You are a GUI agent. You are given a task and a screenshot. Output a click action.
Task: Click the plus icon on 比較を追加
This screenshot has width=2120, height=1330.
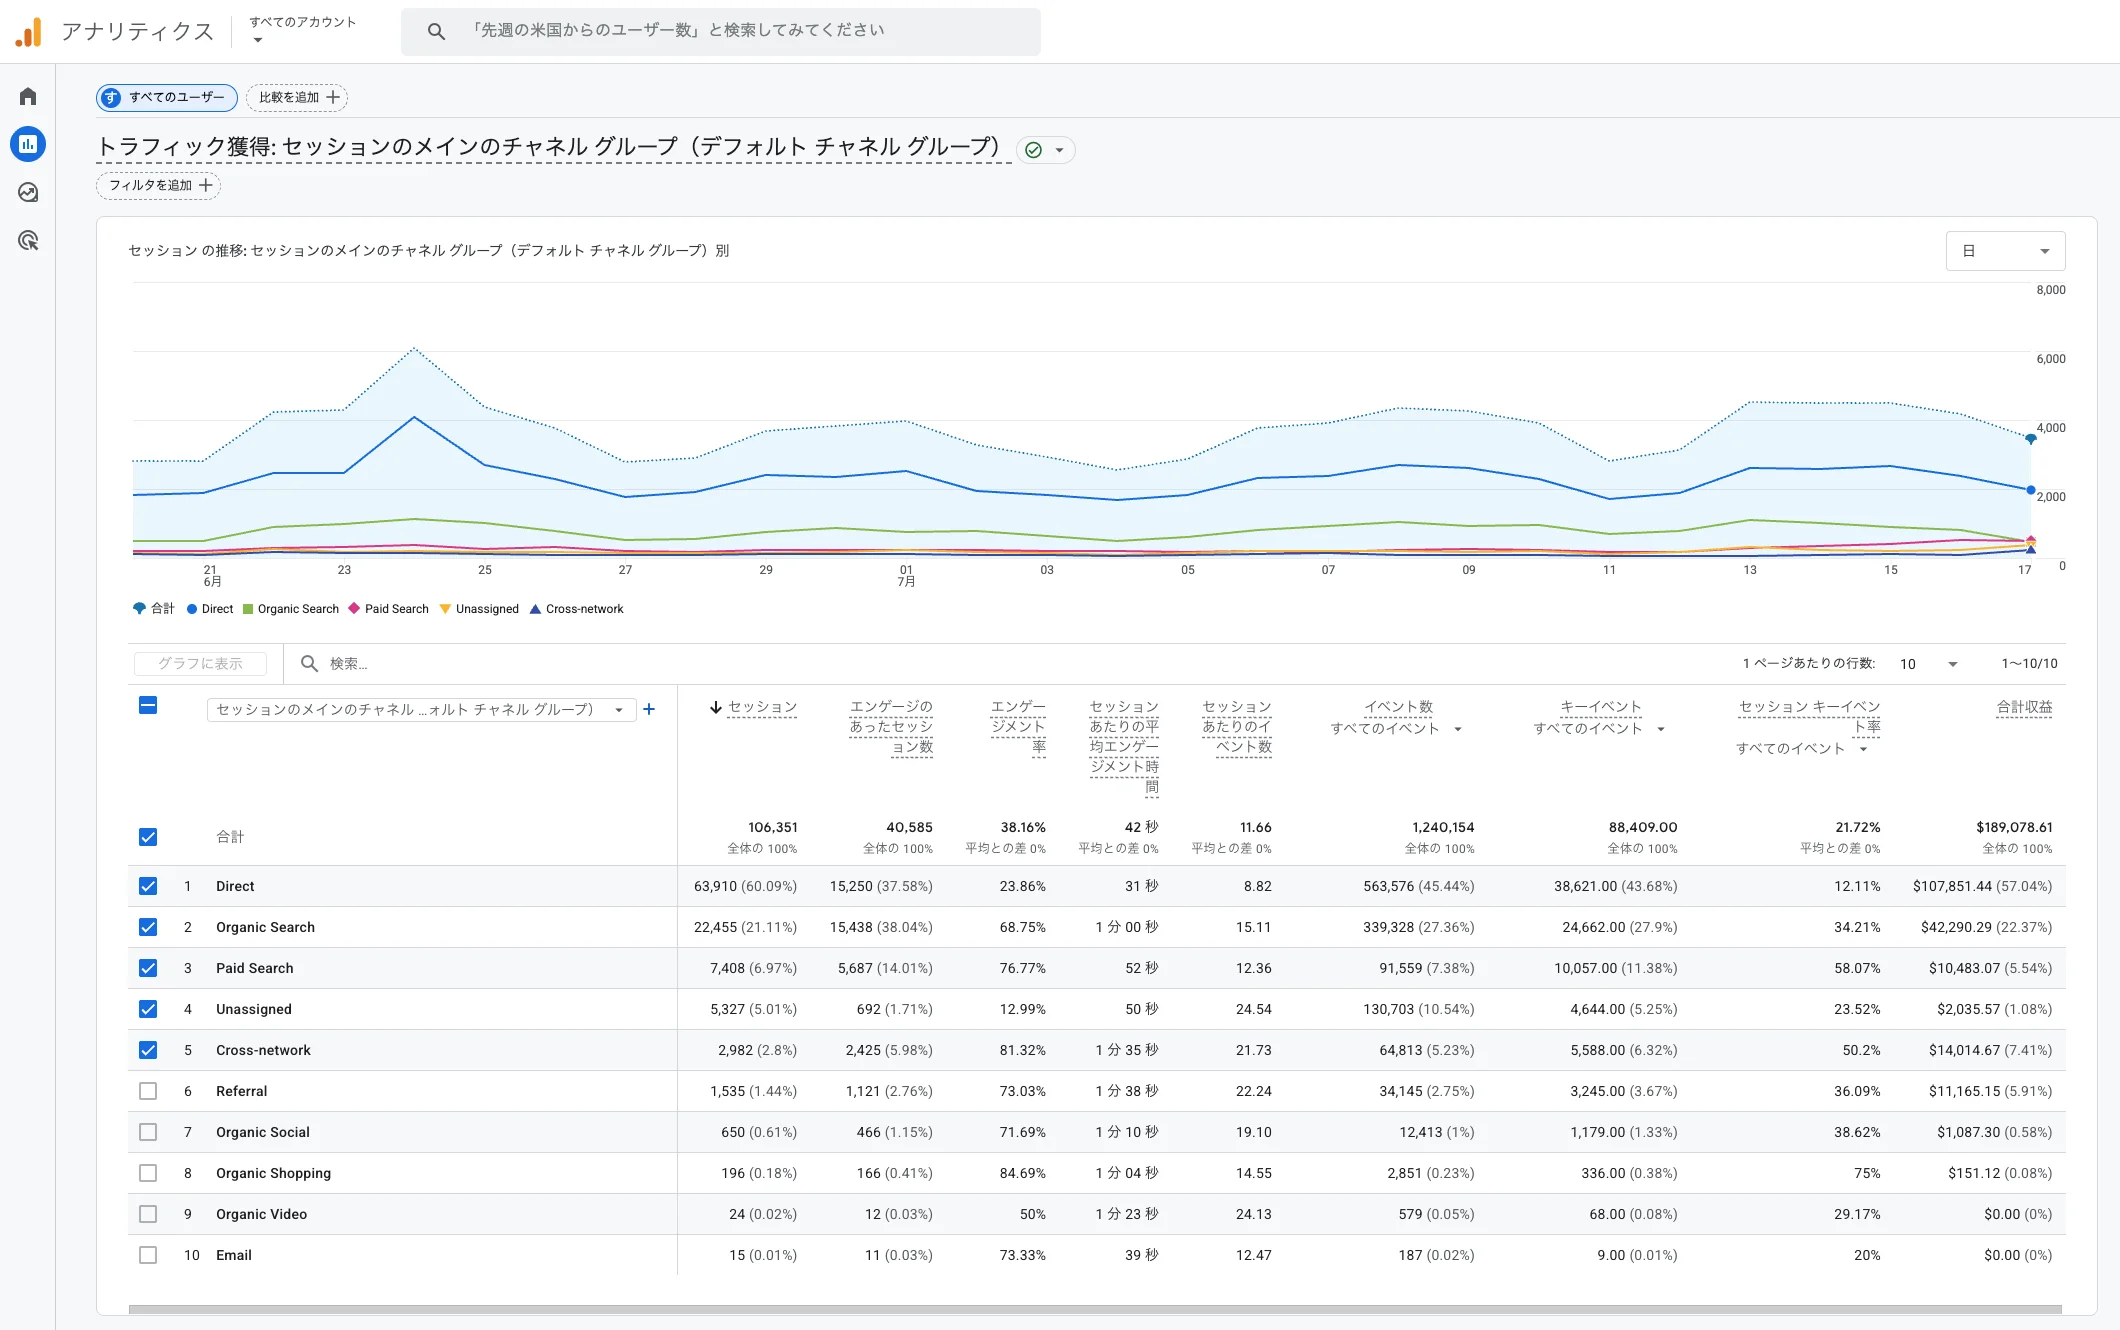[x=333, y=97]
